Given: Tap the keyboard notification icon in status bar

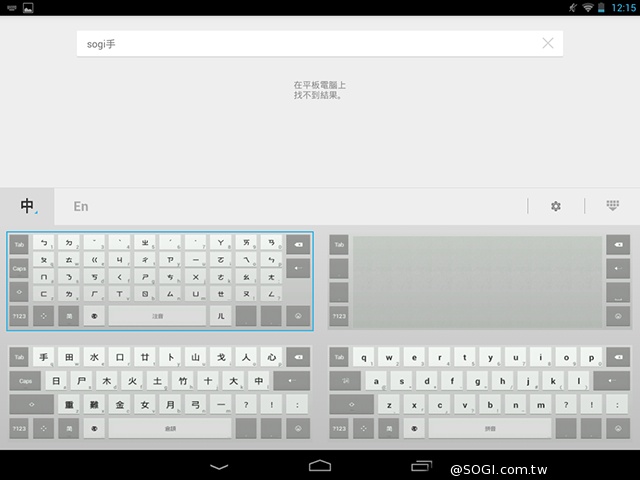Looking at the screenshot, I should 12,7.
